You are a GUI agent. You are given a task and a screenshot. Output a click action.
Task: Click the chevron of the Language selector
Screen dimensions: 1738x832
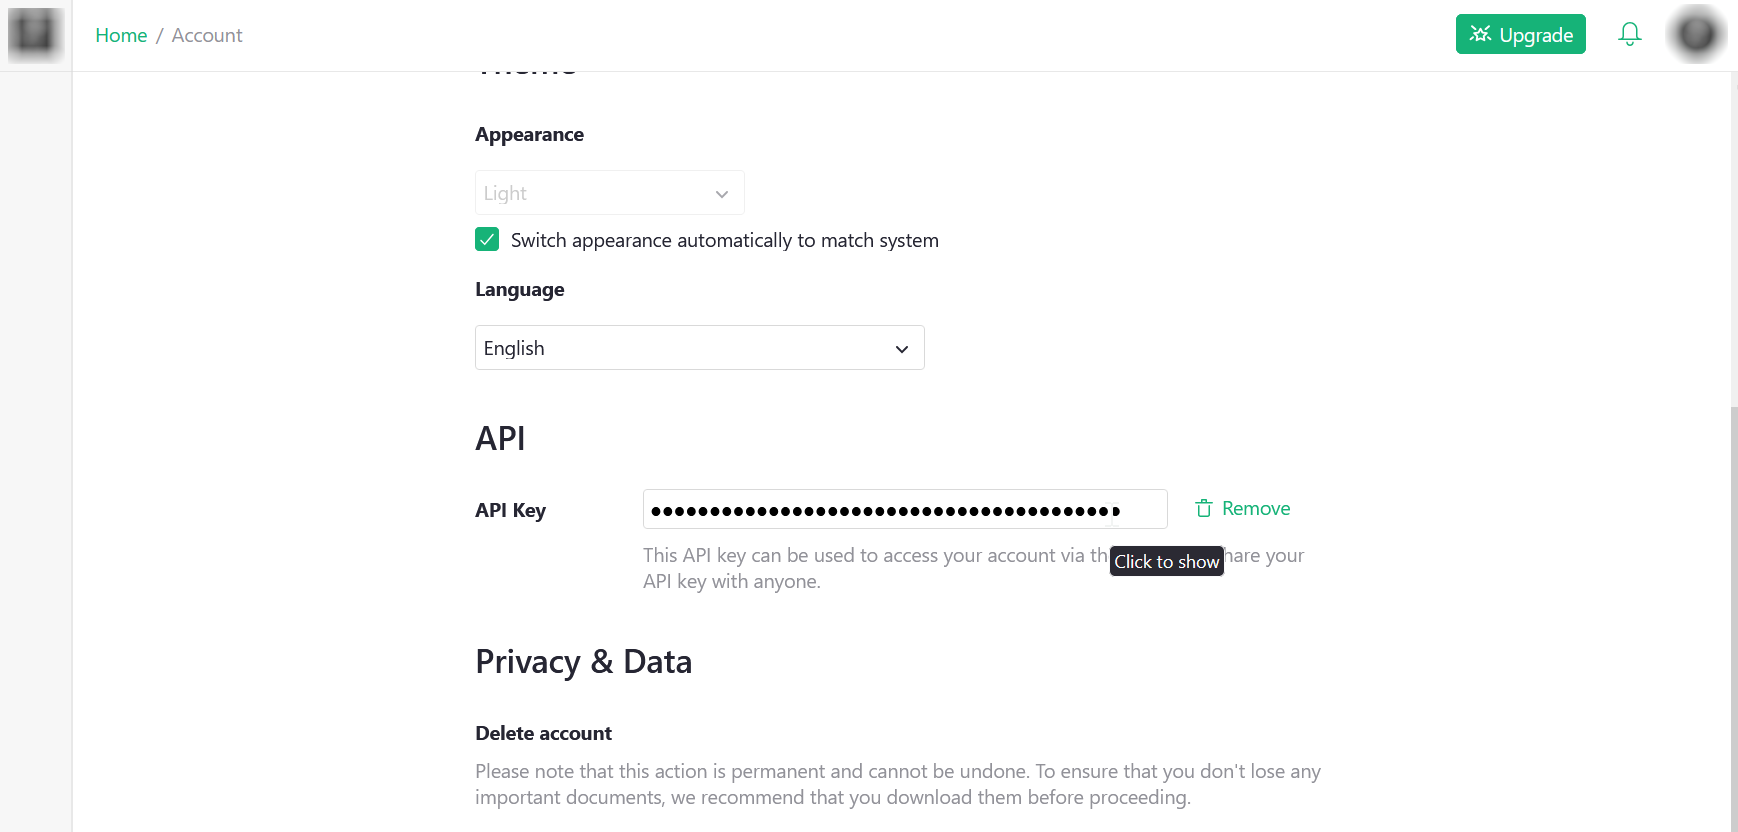pyautogui.click(x=902, y=349)
